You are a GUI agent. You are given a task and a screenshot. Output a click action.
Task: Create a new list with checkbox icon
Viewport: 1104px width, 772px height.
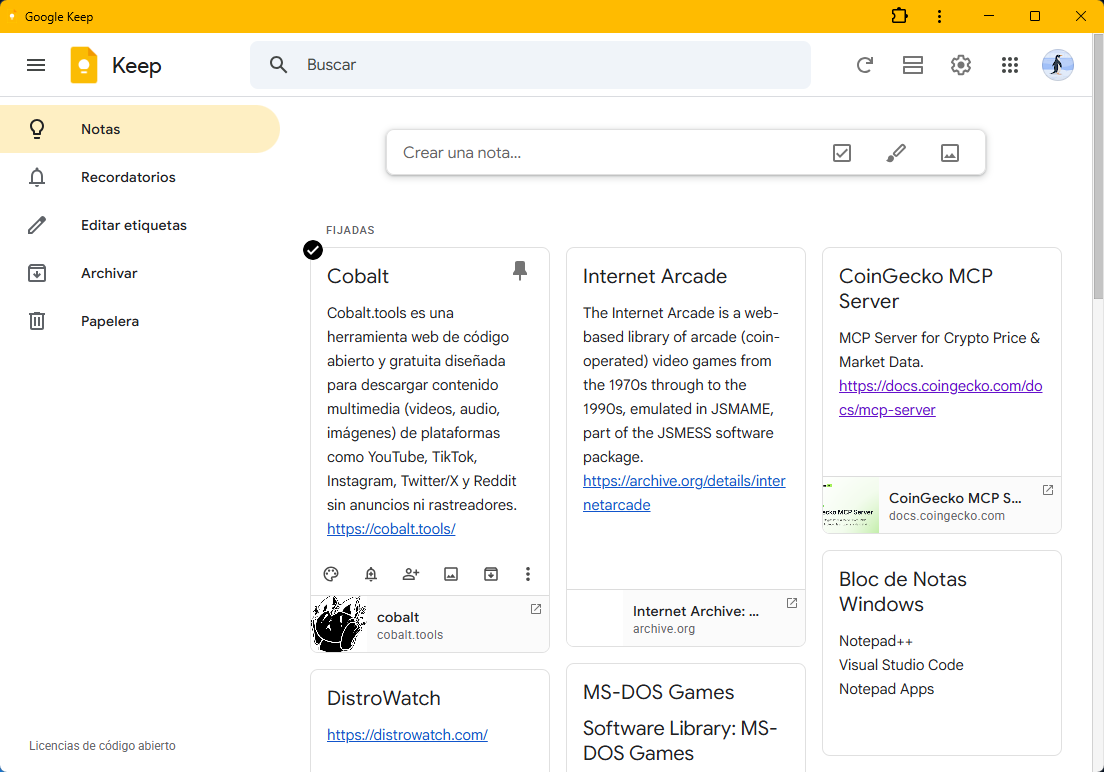pyautogui.click(x=842, y=153)
